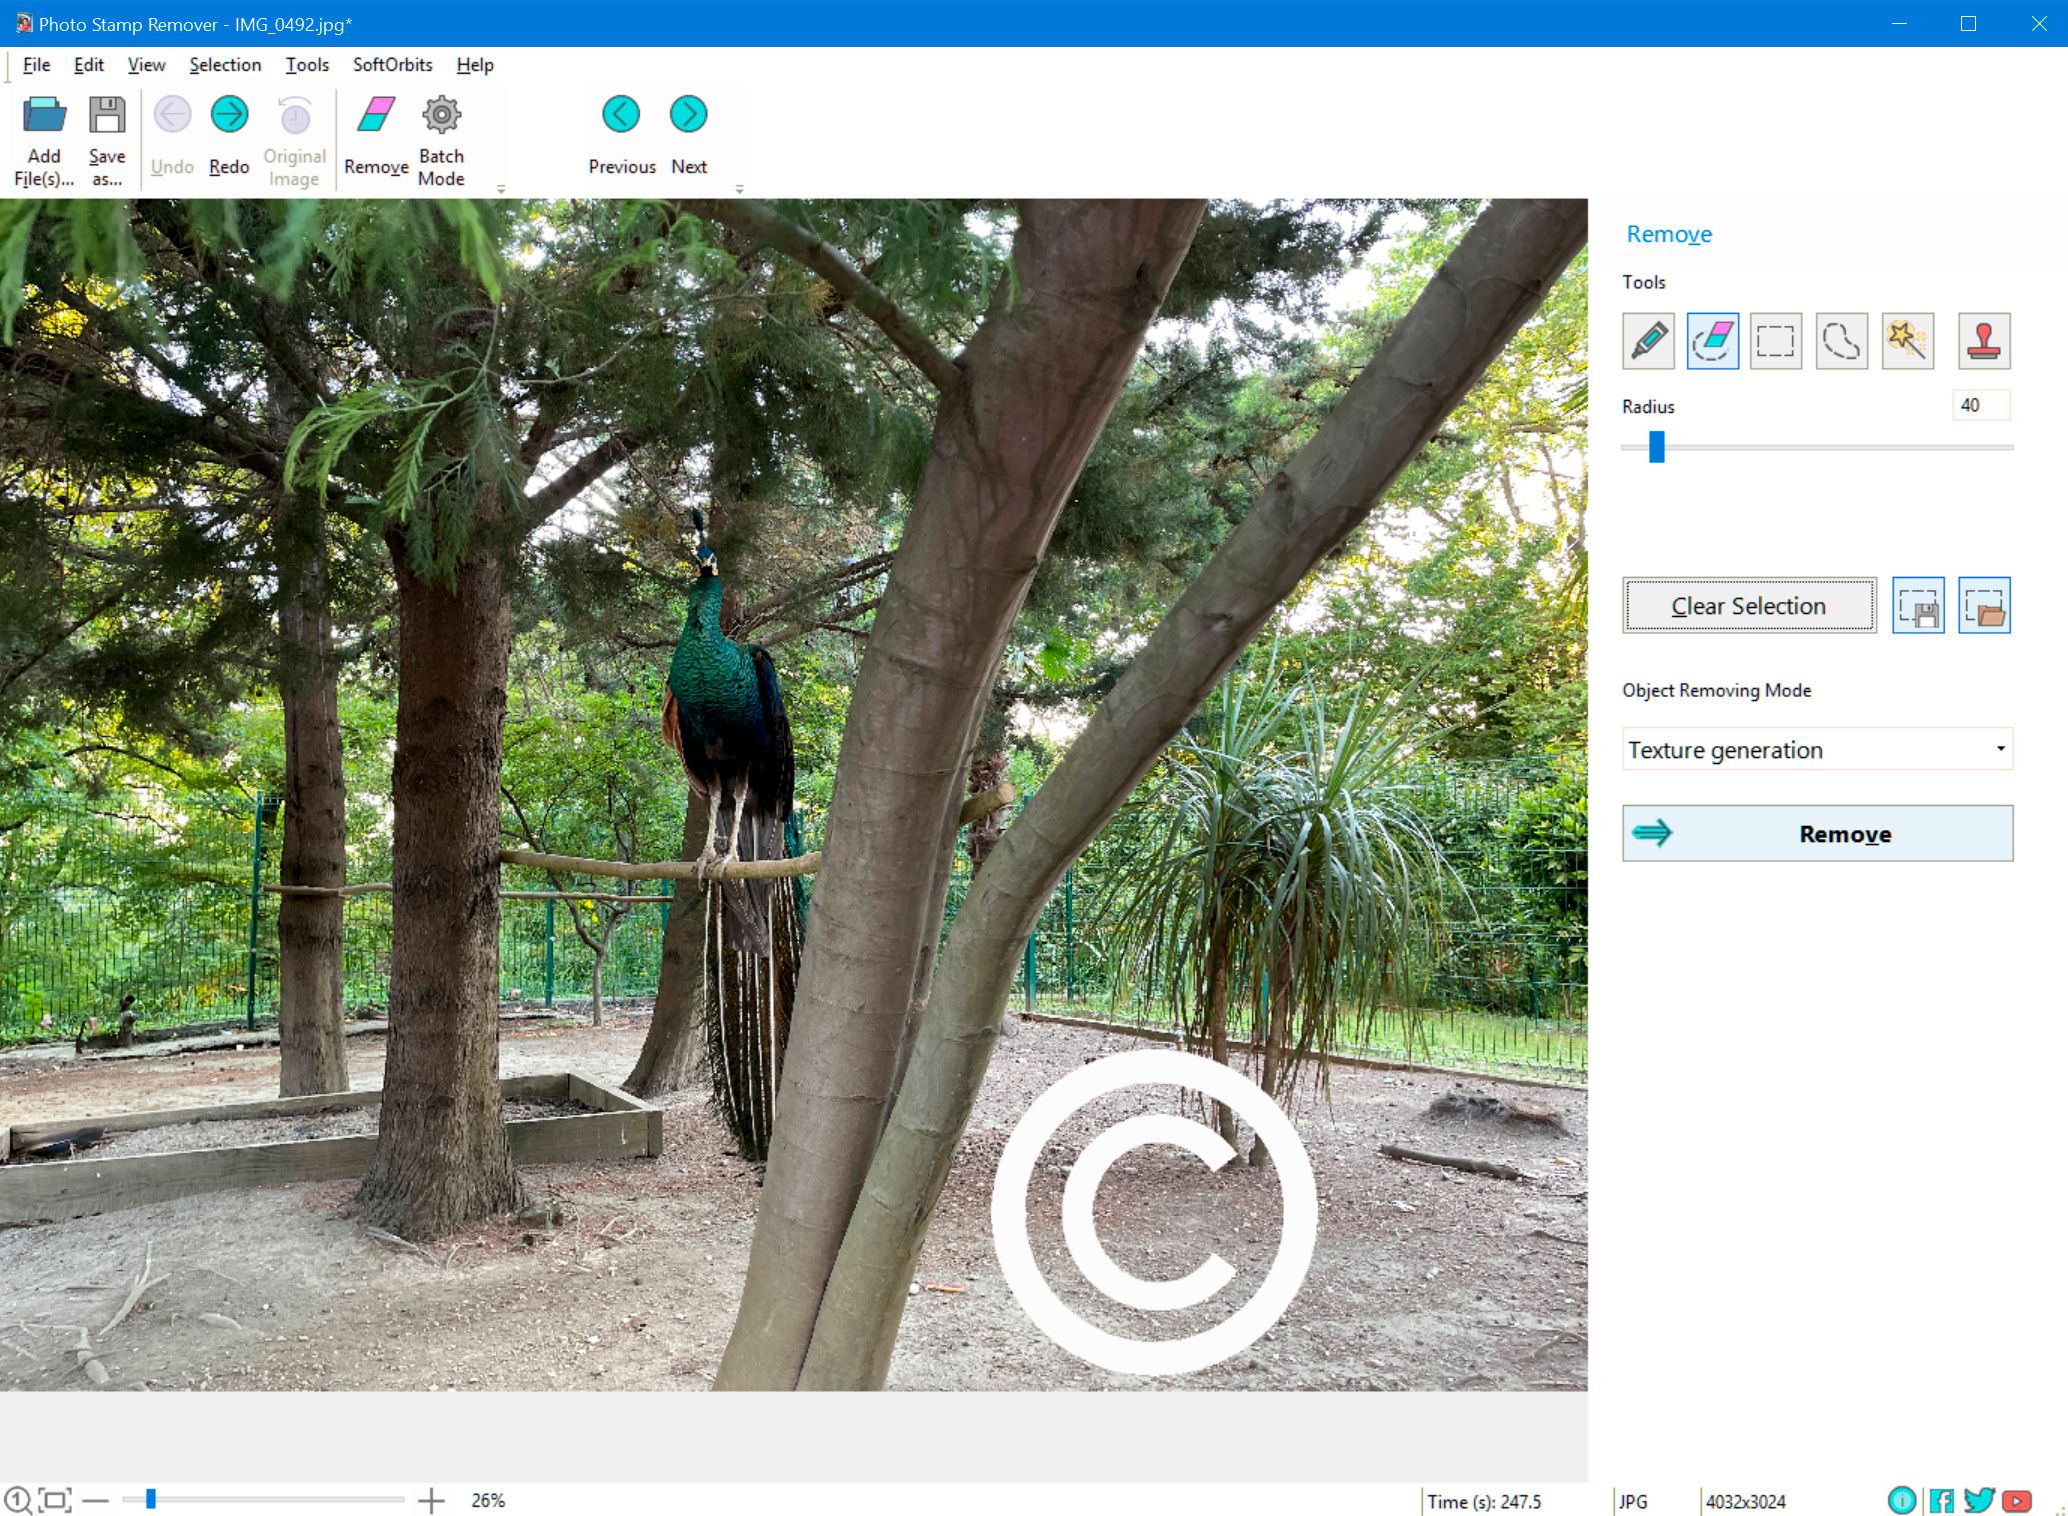
Task: Open the Selection menu
Action: coord(225,64)
